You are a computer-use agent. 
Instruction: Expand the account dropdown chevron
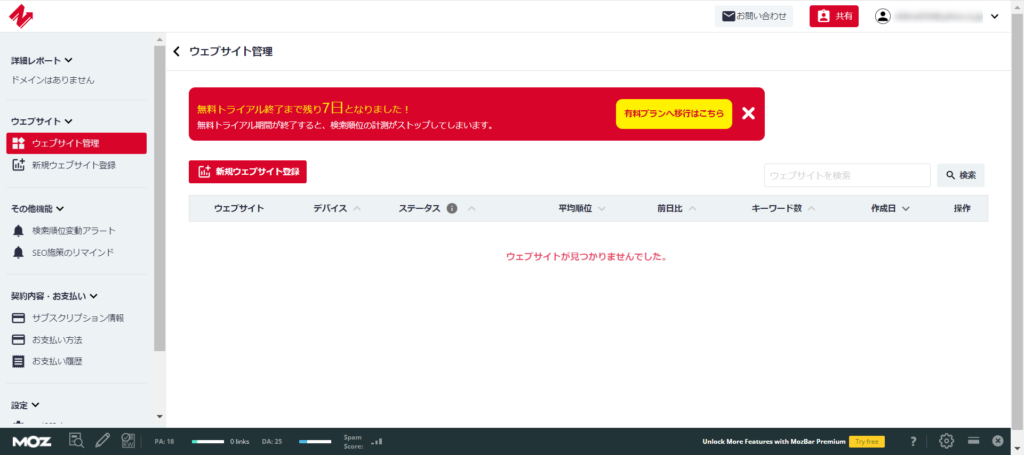pyautogui.click(x=995, y=17)
